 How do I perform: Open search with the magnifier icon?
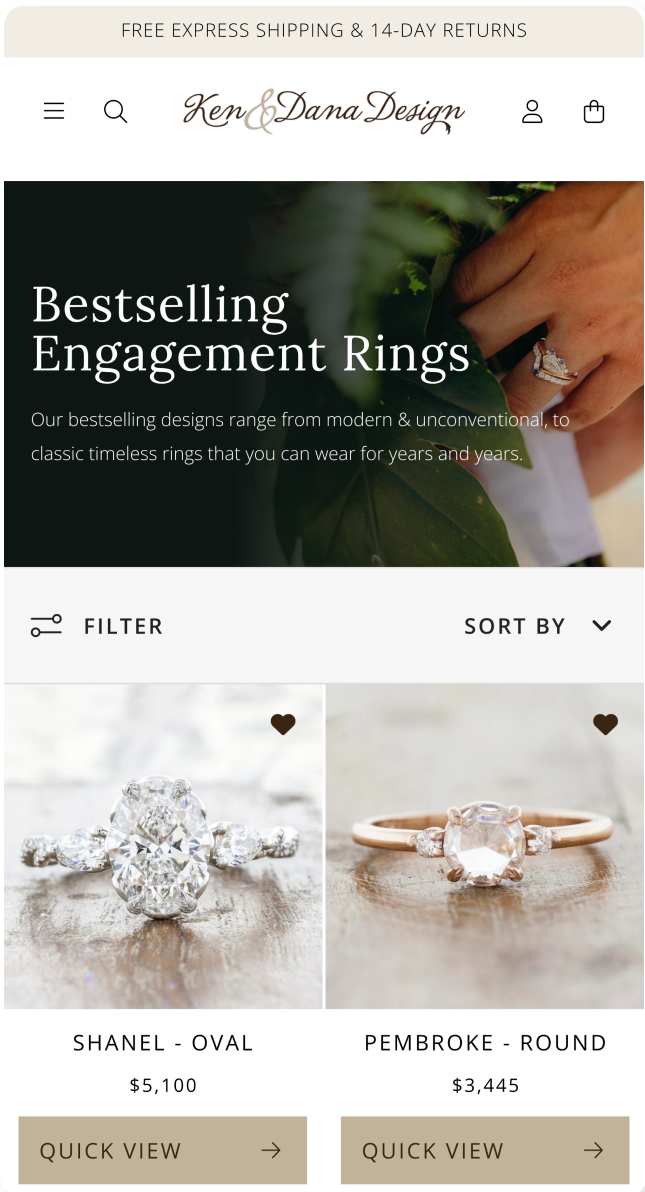coord(115,111)
